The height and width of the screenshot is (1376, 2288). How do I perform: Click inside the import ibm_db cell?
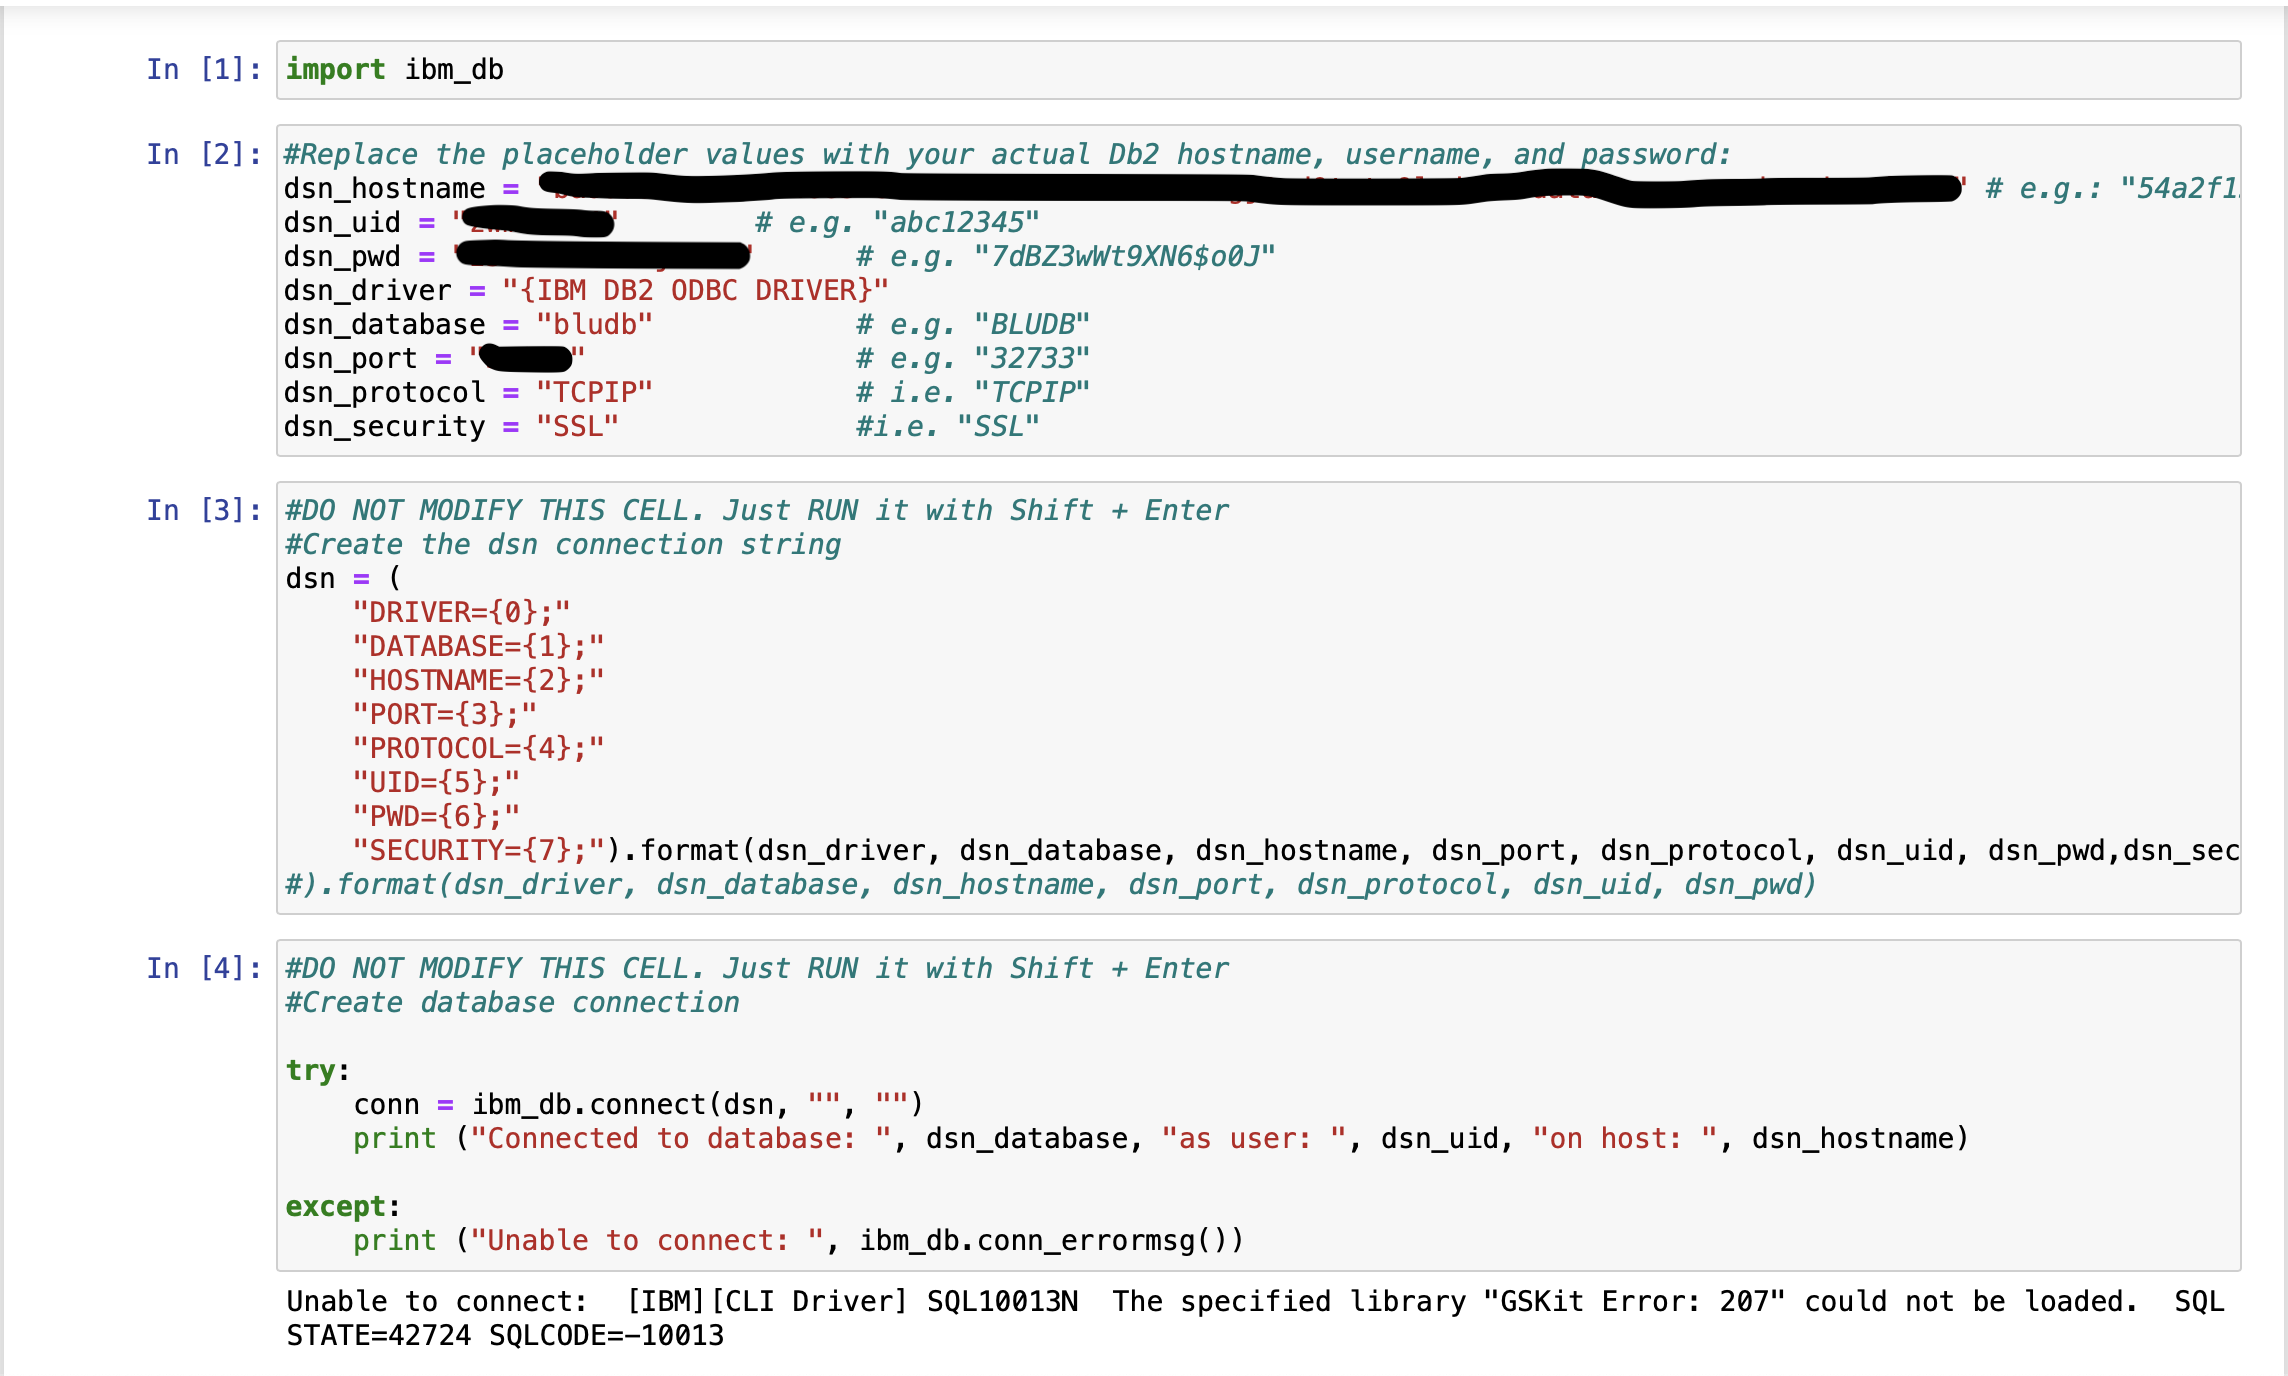tap(395, 70)
